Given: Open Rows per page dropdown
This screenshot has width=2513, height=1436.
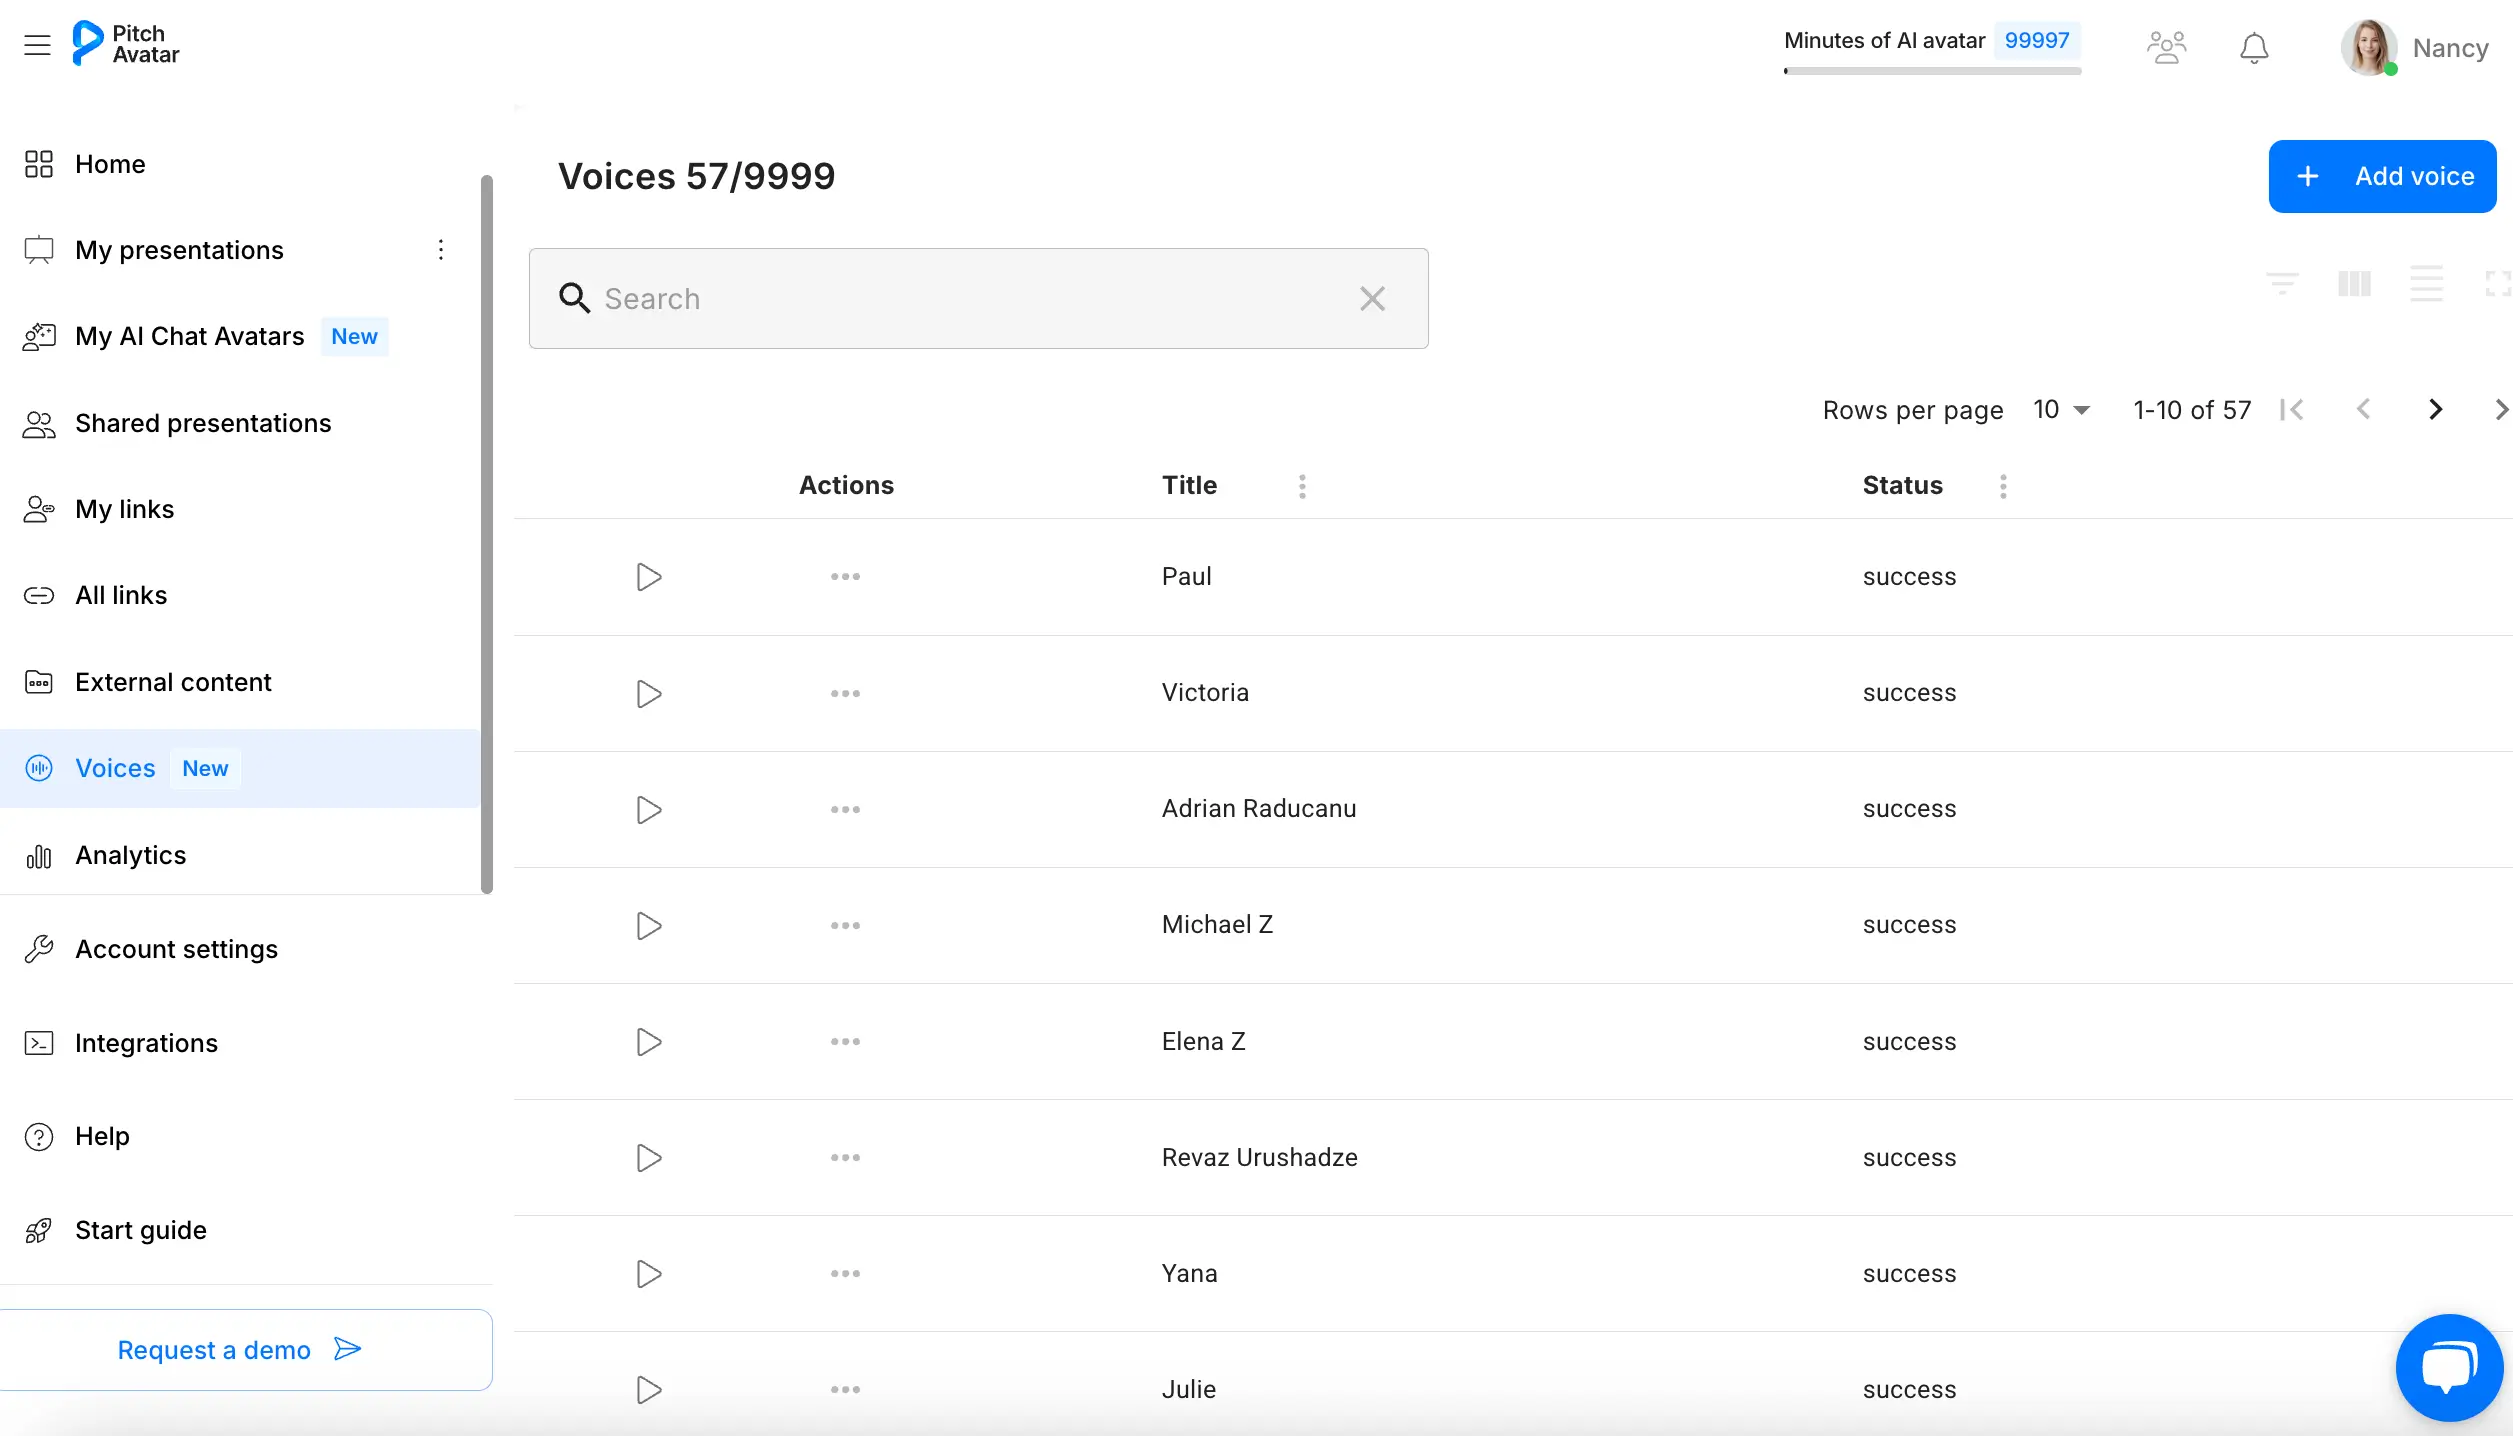Looking at the screenshot, I should click(x=2061, y=410).
